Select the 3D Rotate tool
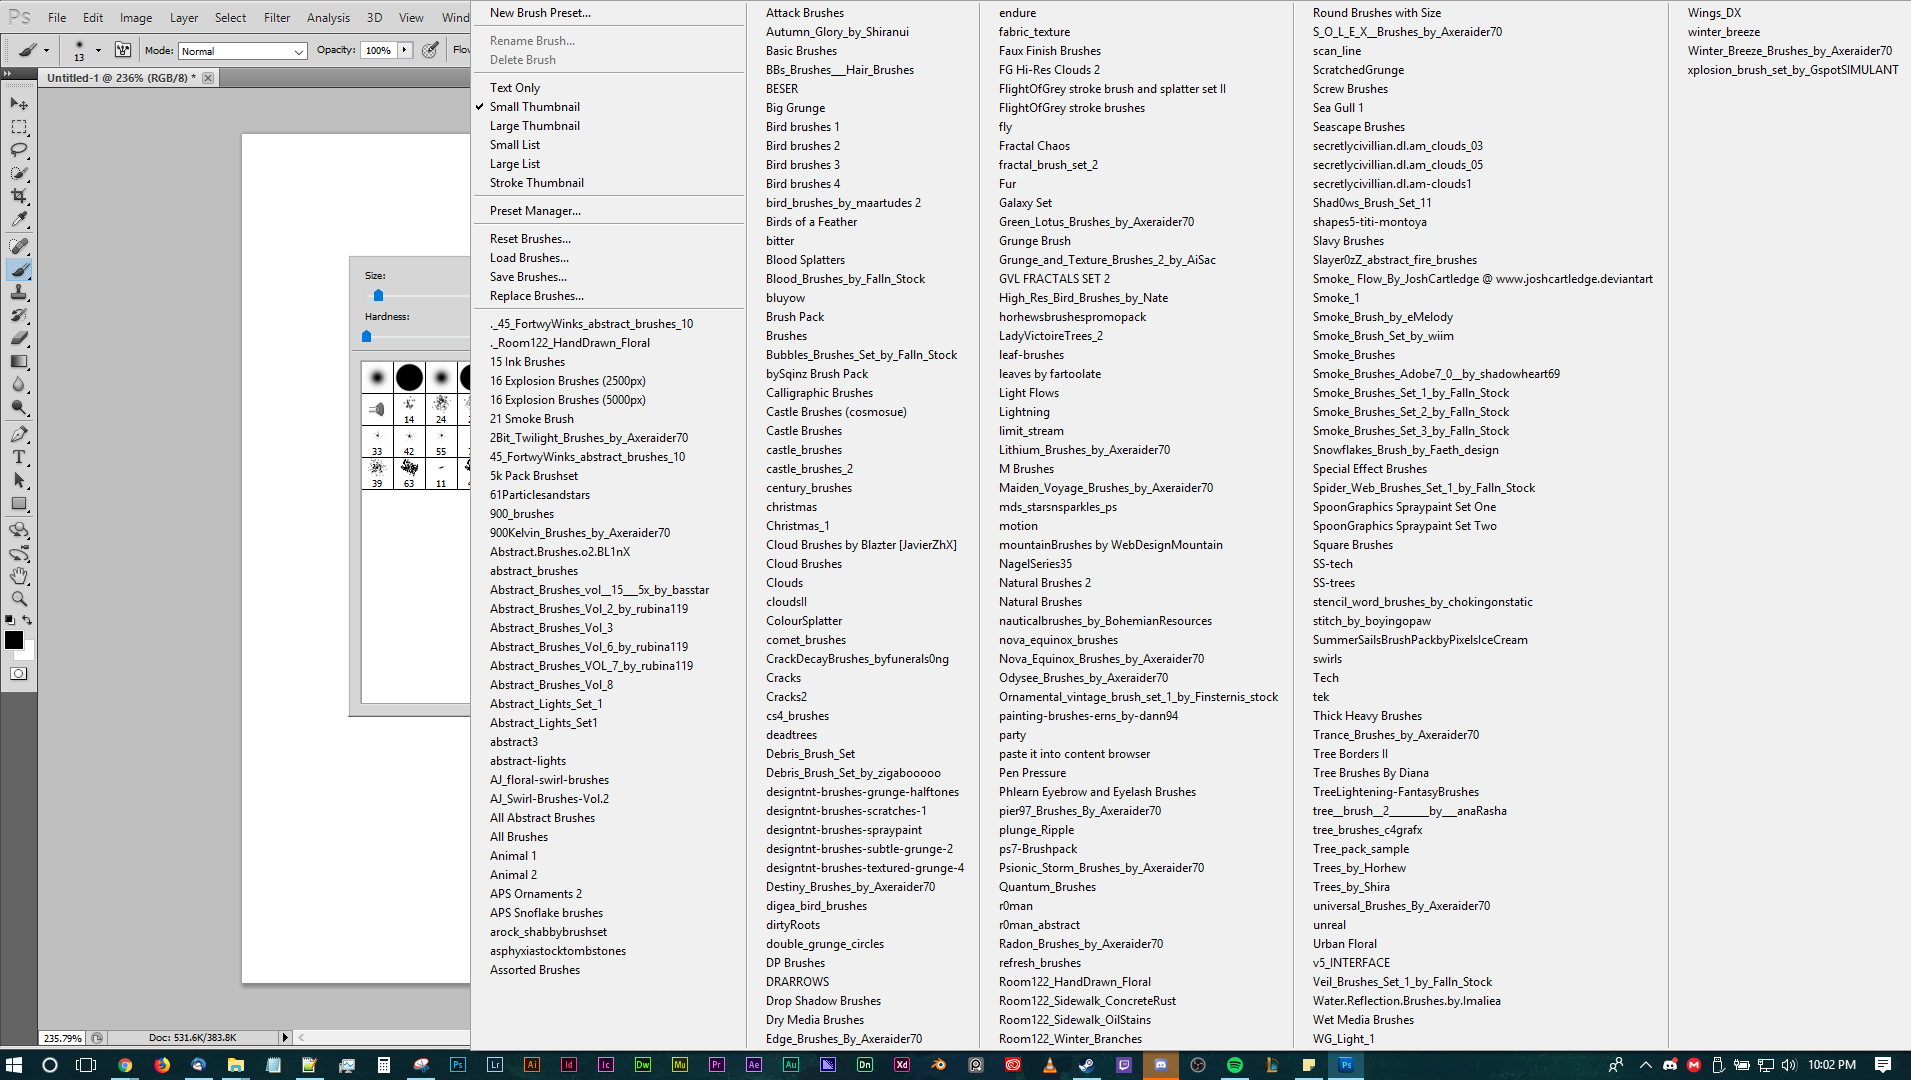This screenshot has height=1080, width=1911. pos(19,530)
